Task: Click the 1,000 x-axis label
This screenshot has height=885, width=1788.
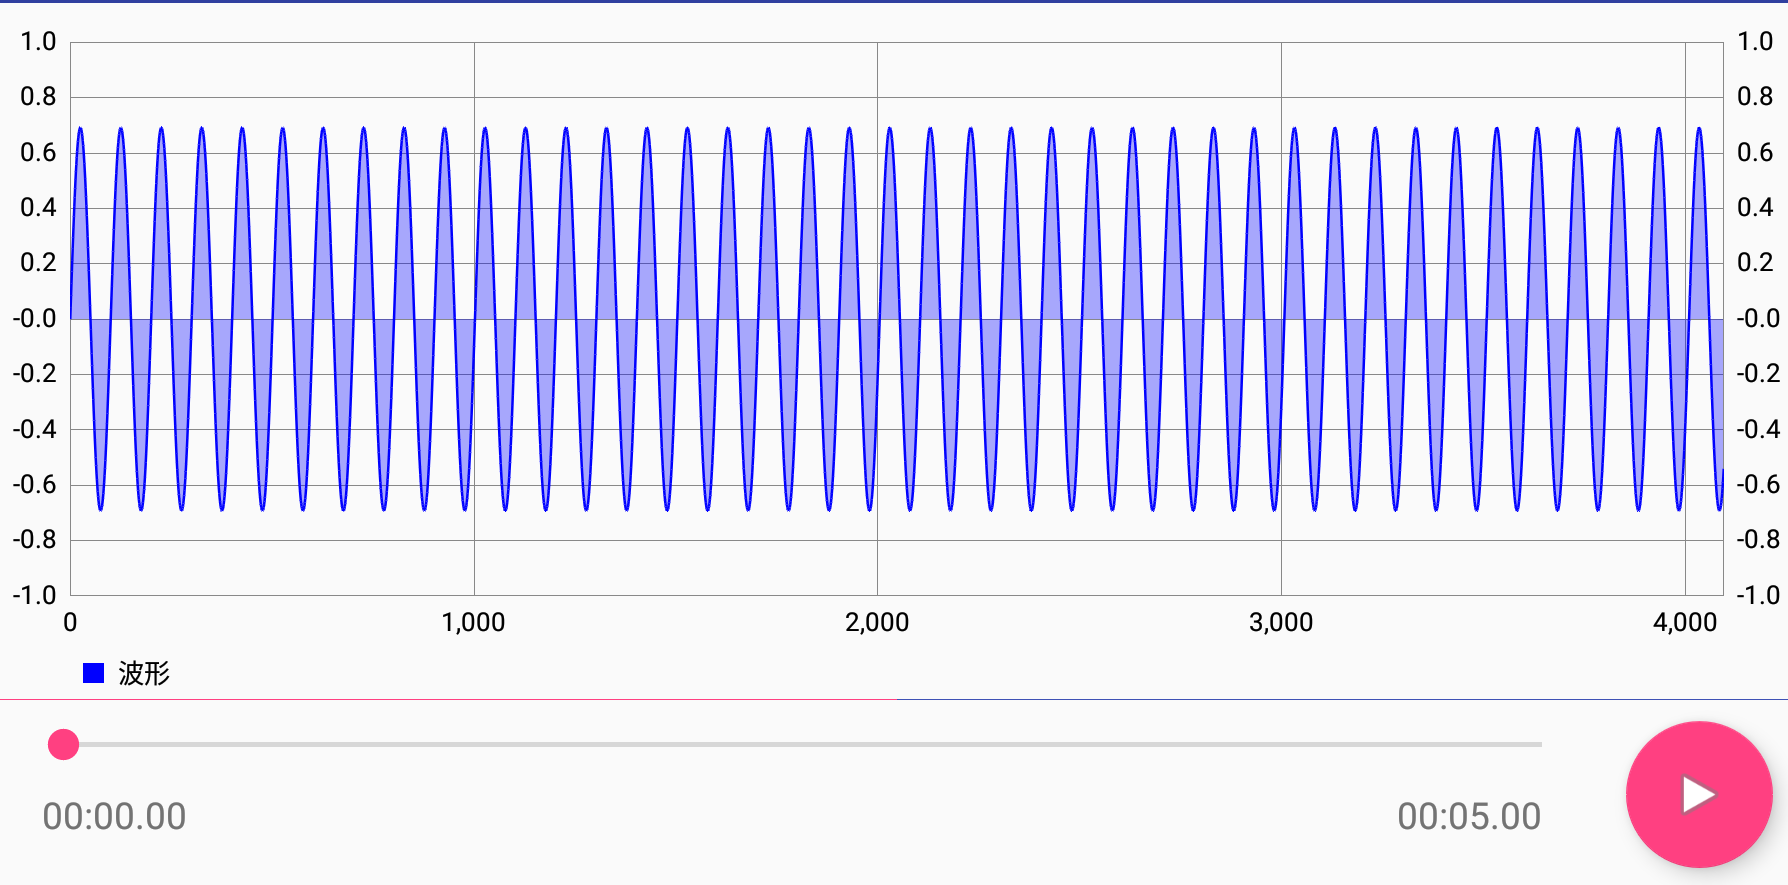Action: point(473,622)
